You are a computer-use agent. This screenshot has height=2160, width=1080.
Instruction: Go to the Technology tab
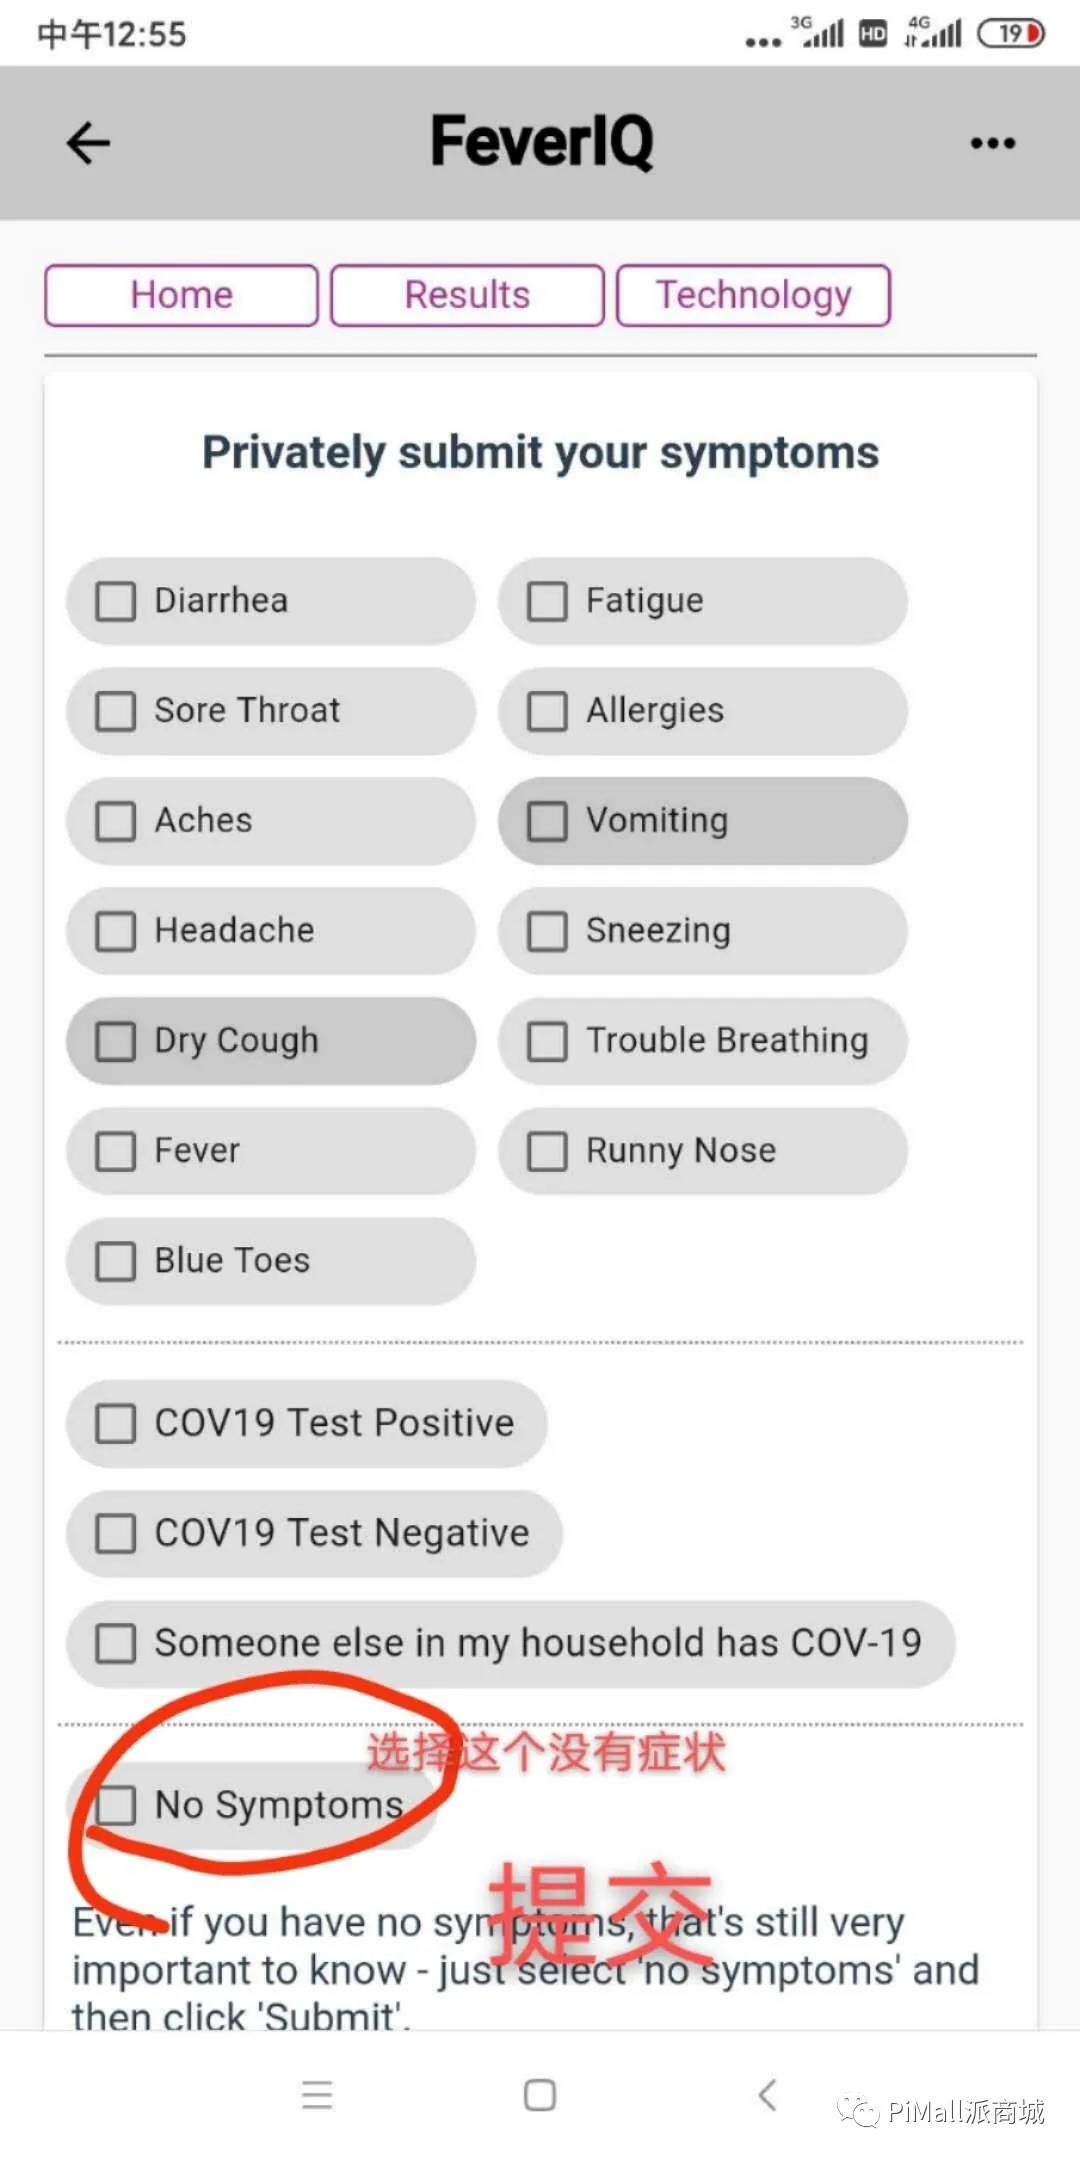pyautogui.click(x=753, y=295)
